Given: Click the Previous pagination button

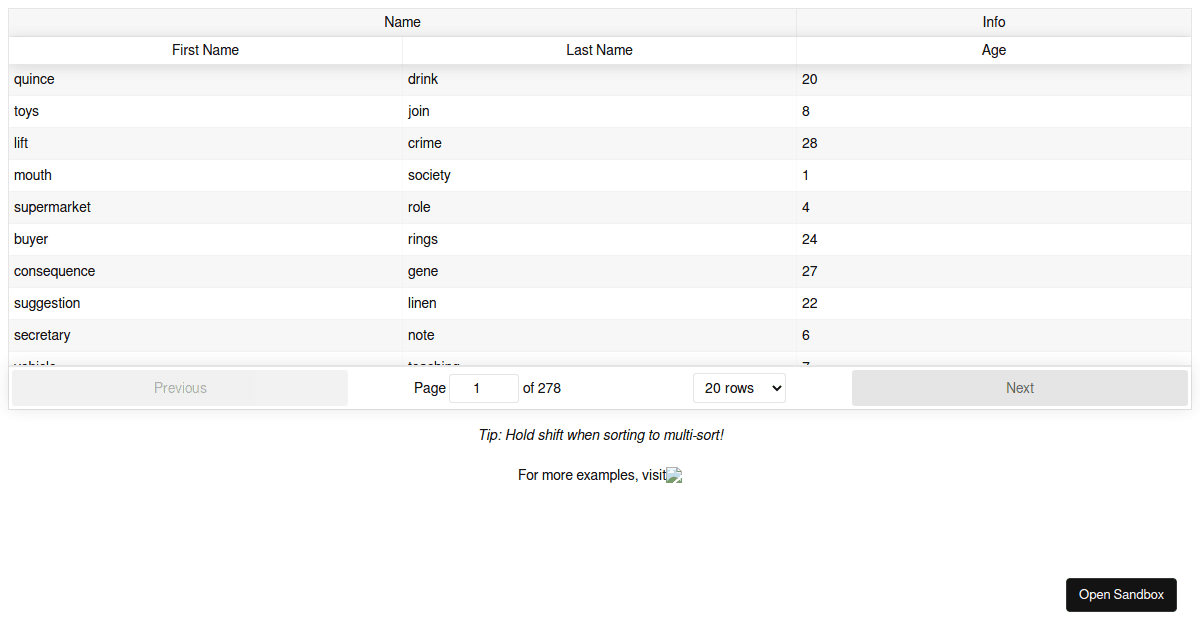Looking at the screenshot, I should click(x=180, y=387).
